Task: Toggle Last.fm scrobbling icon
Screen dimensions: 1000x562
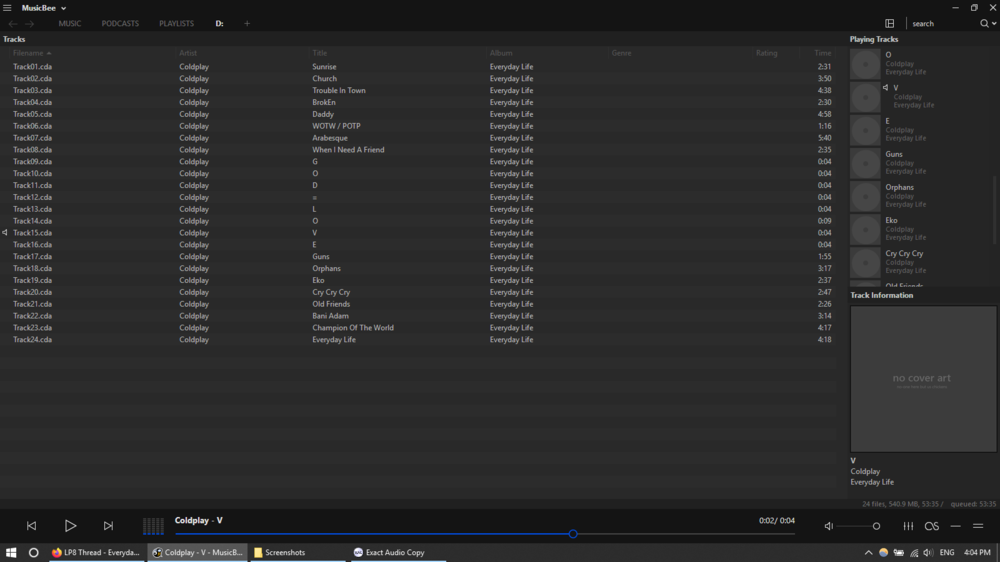Action: [x=932, y=526]
